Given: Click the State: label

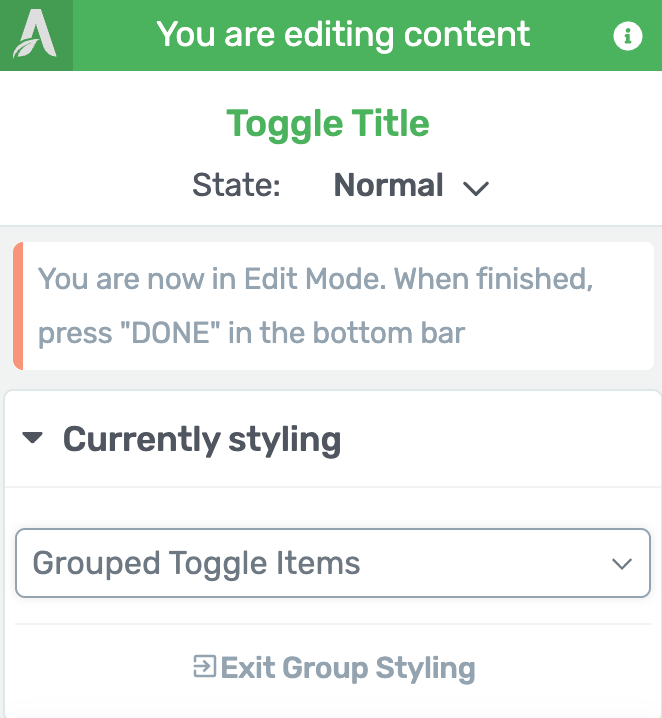Looking at the screenshot, I should [x=236, y=185].
